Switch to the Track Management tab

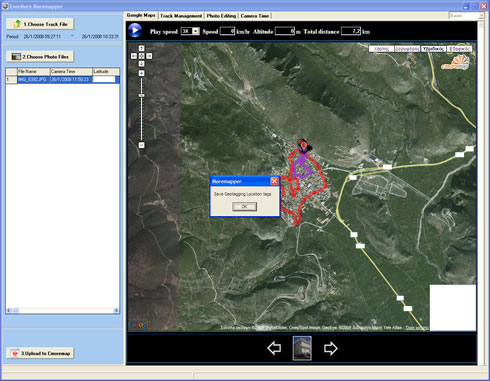pos(181,16)
